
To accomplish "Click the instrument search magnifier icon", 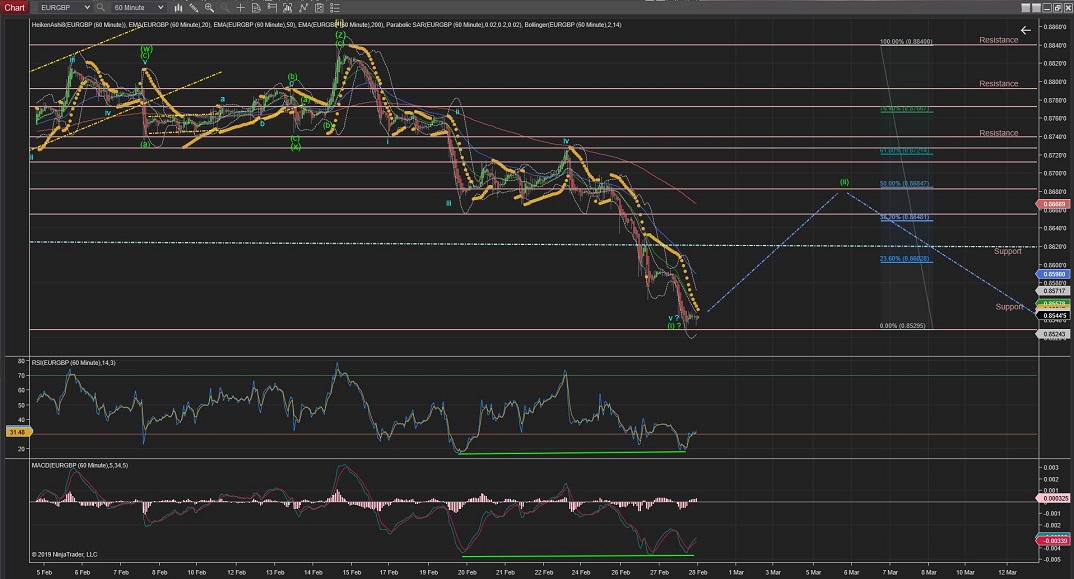I will 100,7.
